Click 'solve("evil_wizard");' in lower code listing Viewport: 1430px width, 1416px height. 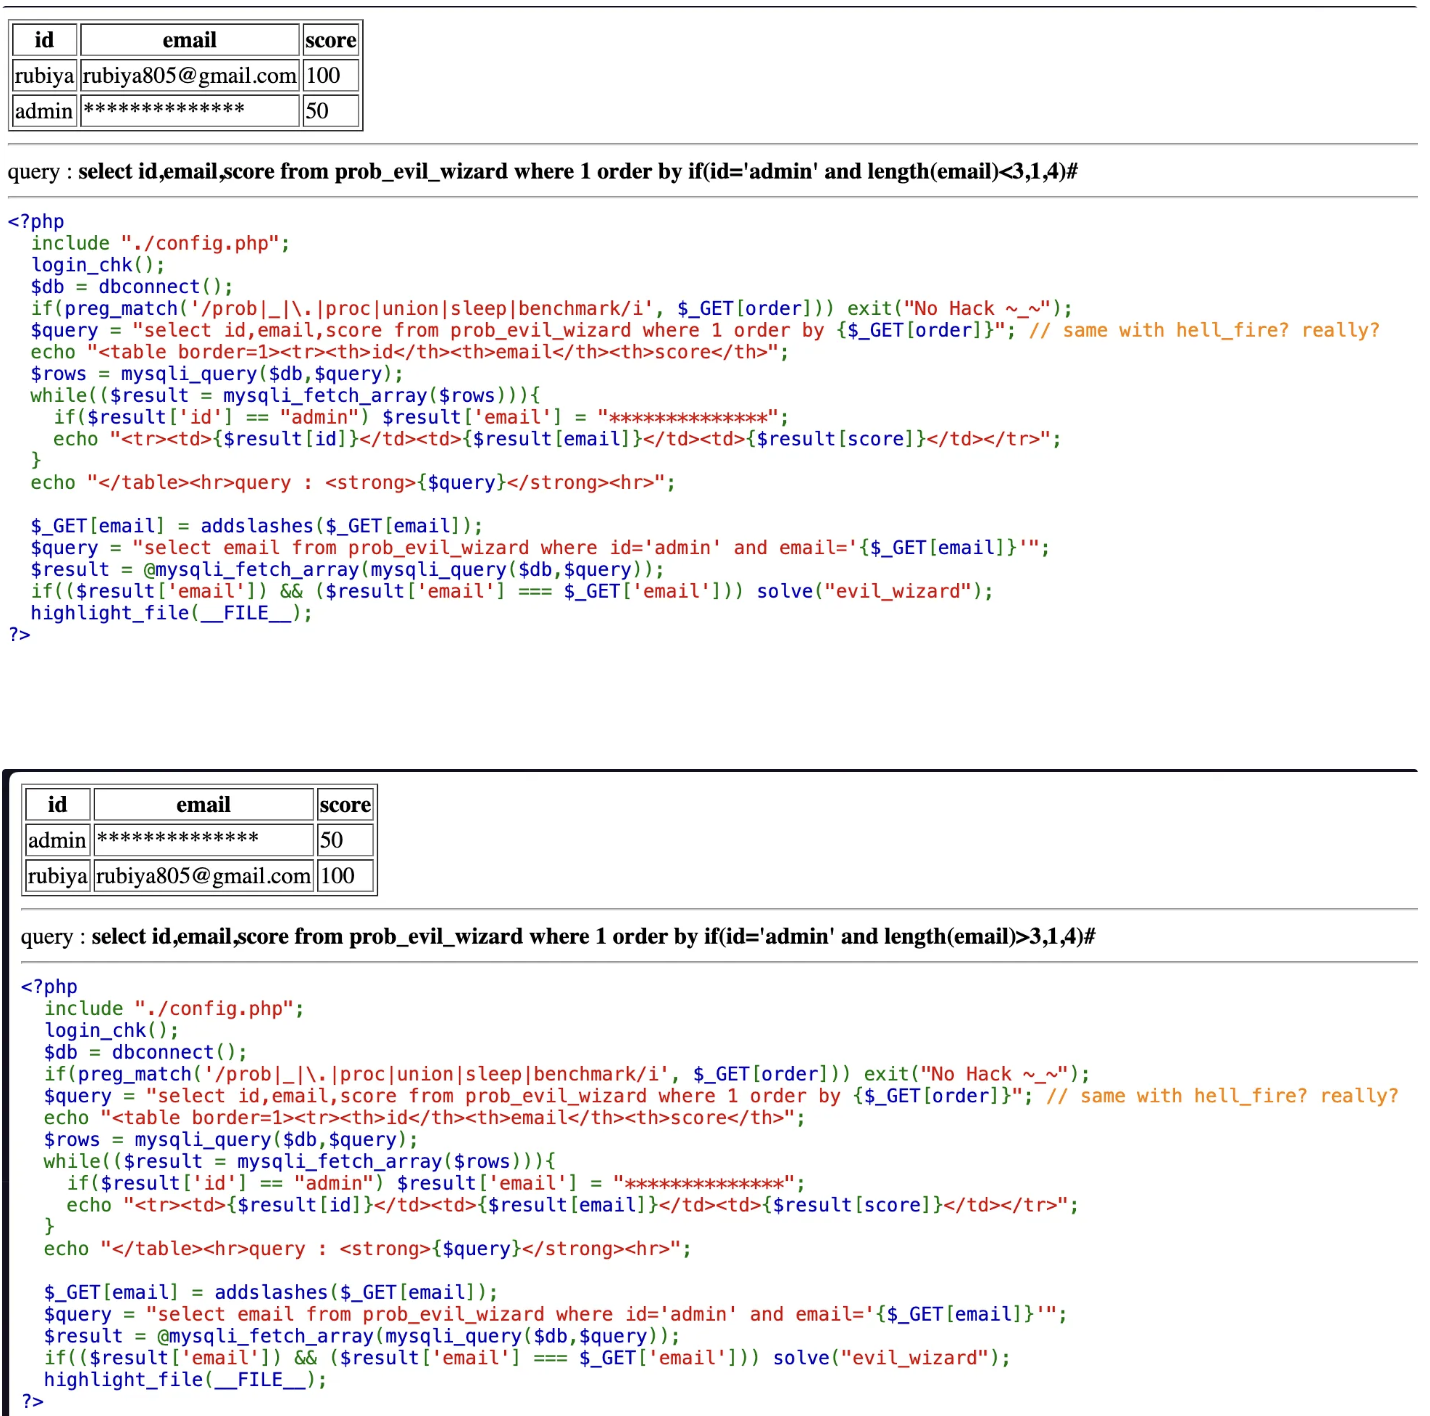[892, 1358]
